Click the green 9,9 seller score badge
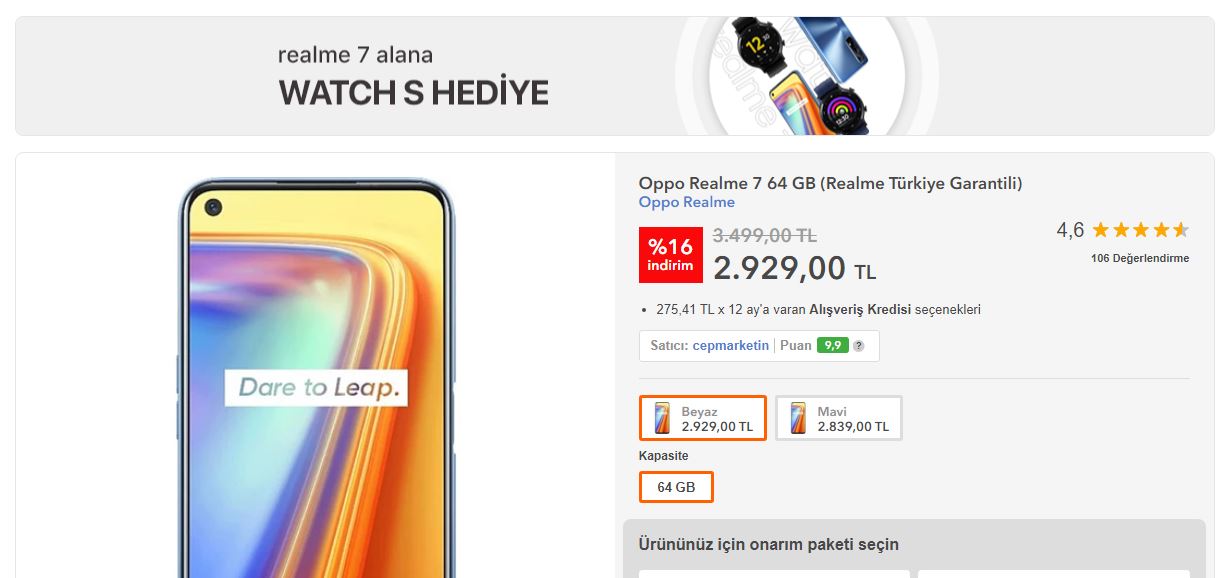 click(832, 346)
